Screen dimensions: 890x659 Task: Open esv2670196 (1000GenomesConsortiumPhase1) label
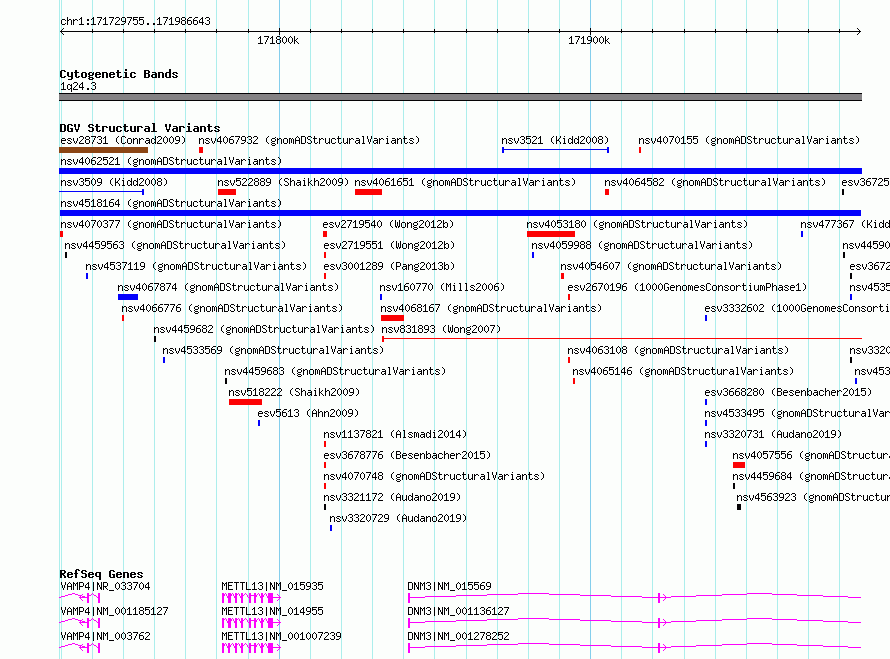click(x=687, y=287)
